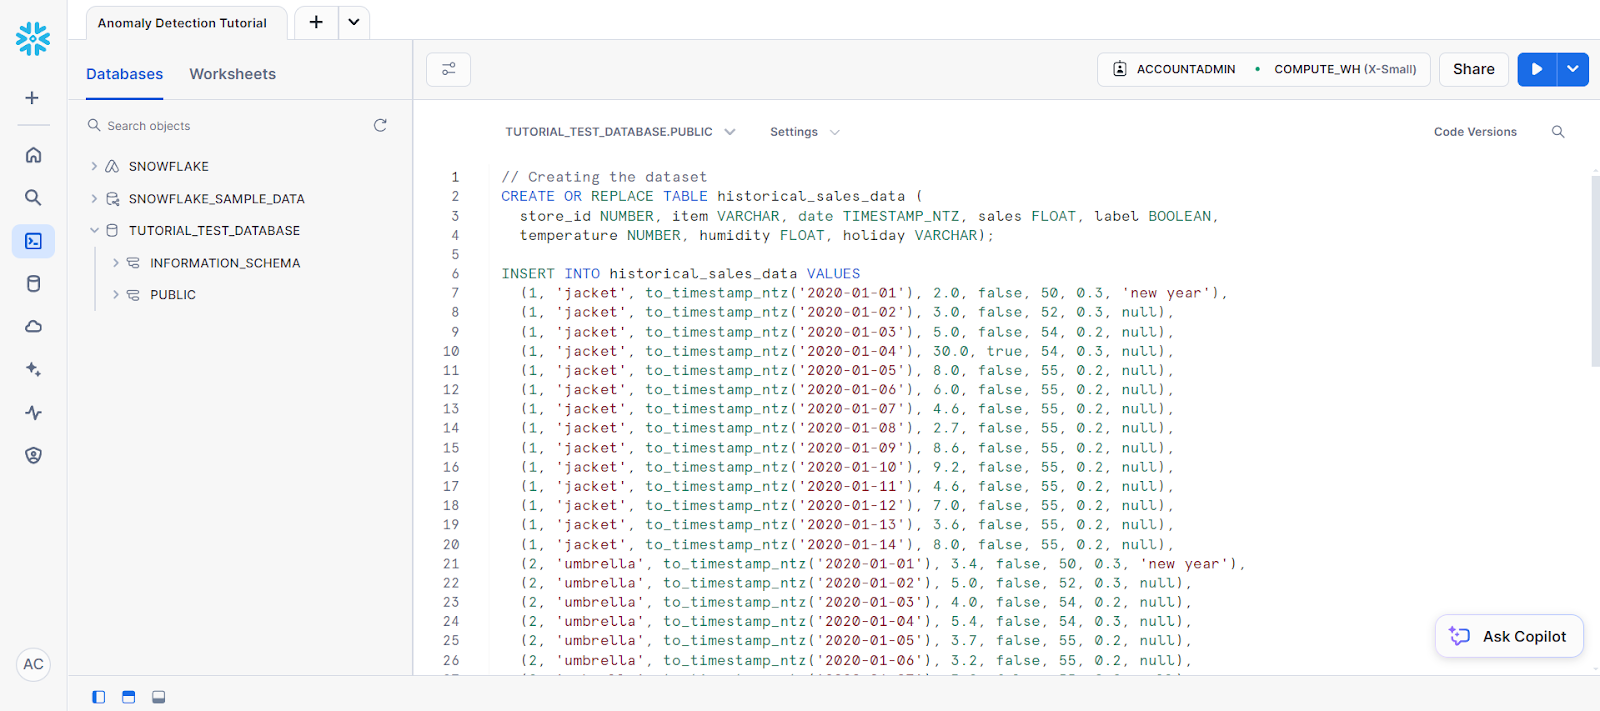
Task: Run the worksheet with play button
Action: [x=1537, y=69]
